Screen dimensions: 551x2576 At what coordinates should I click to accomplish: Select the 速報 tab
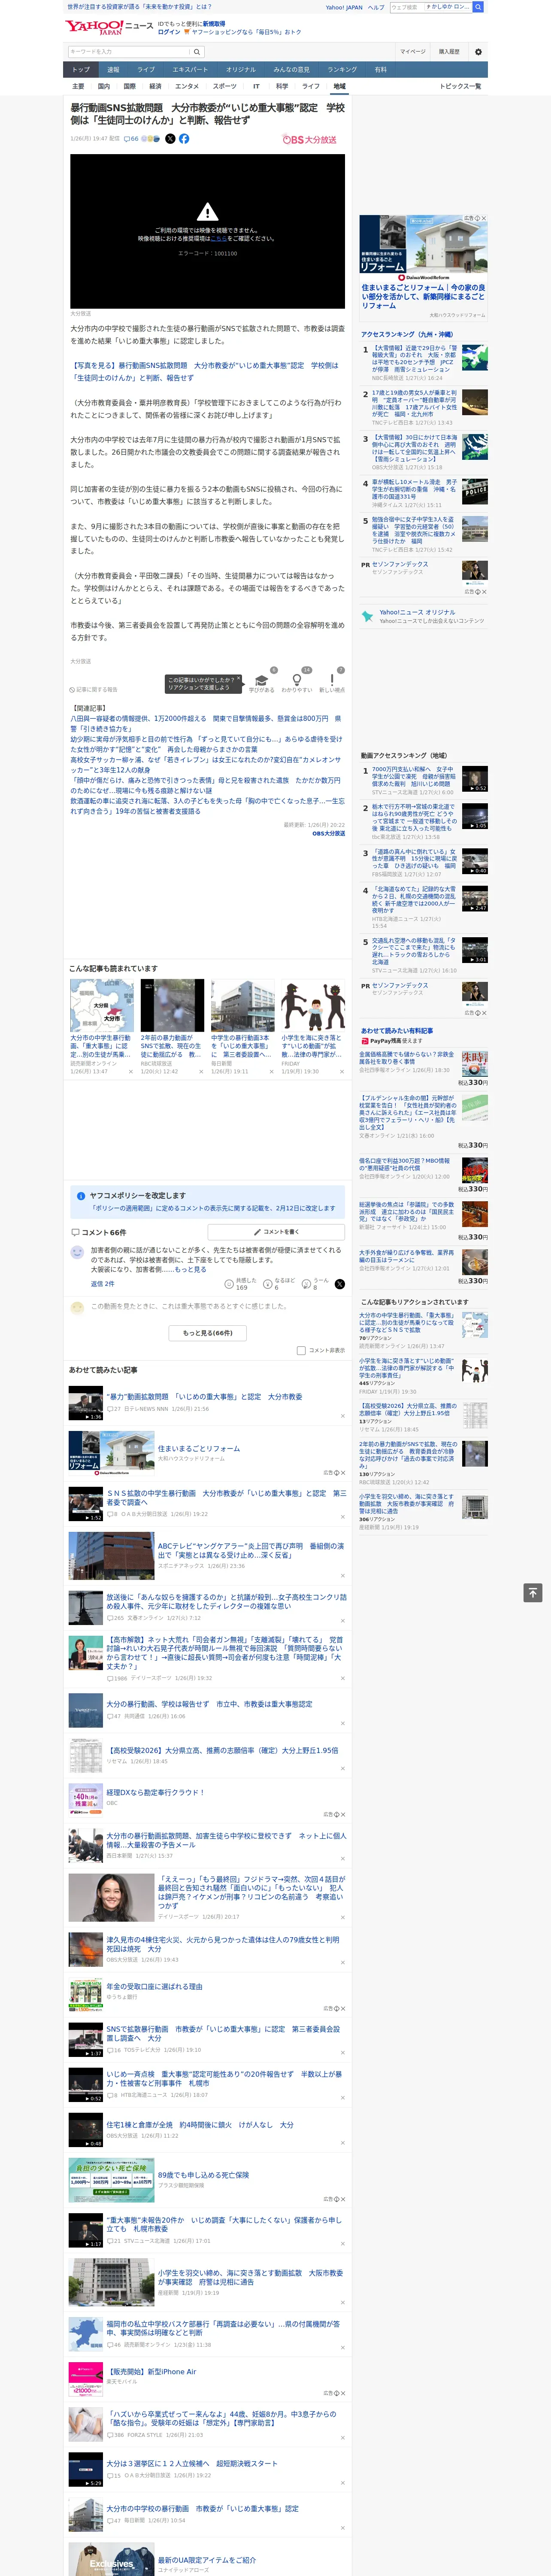[x=113, y=70]
